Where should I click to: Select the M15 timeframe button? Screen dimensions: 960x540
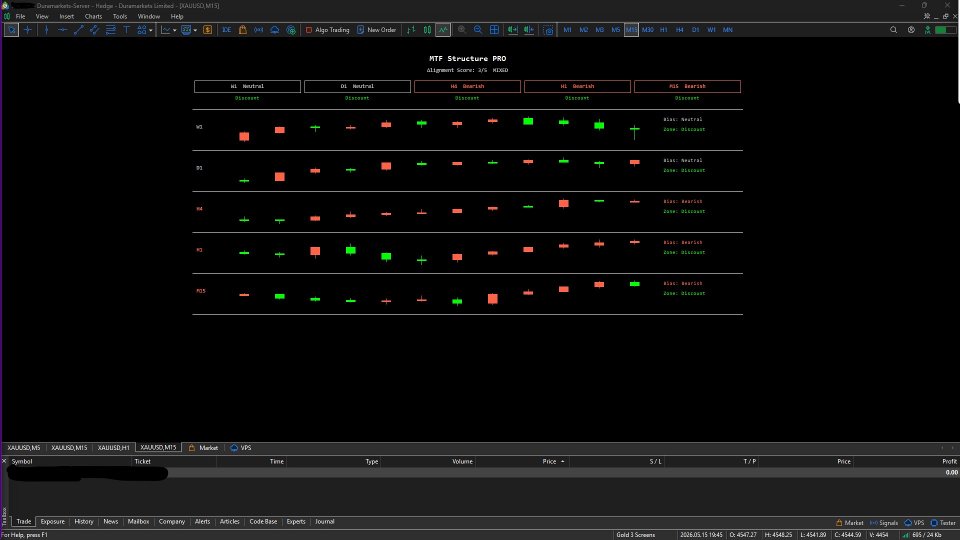[631, 29]
